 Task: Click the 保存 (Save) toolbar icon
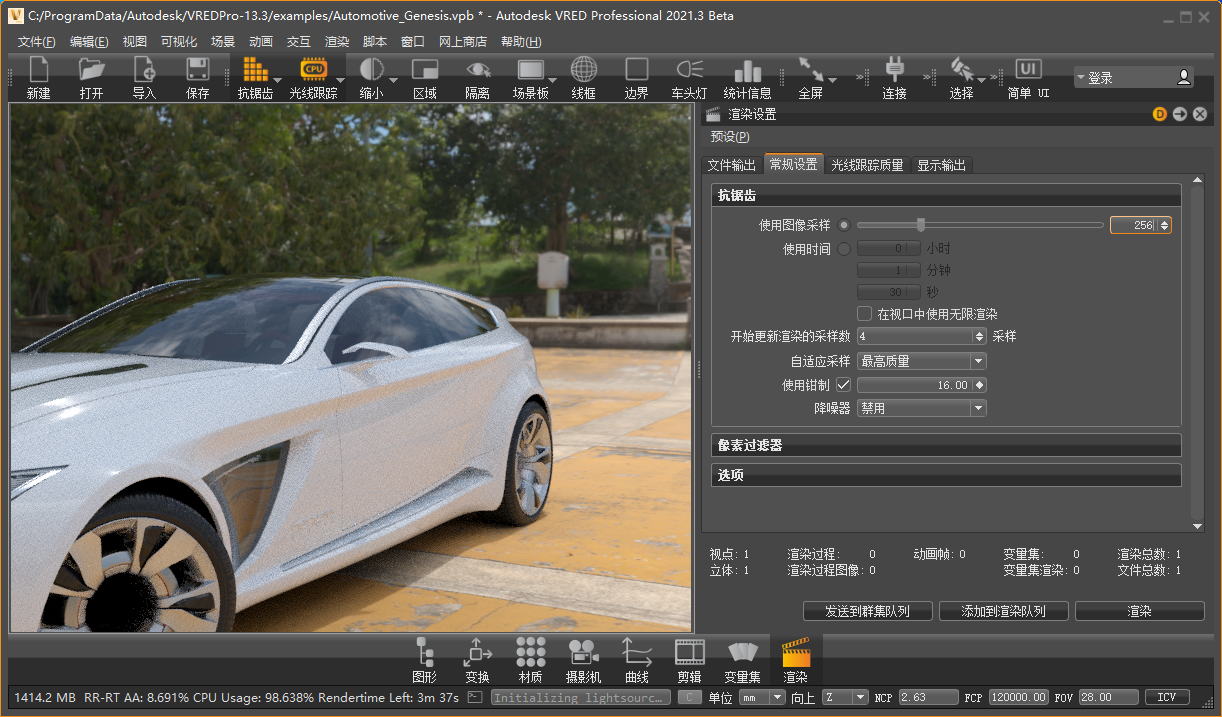pyautogui.click(x=197, y=70)
